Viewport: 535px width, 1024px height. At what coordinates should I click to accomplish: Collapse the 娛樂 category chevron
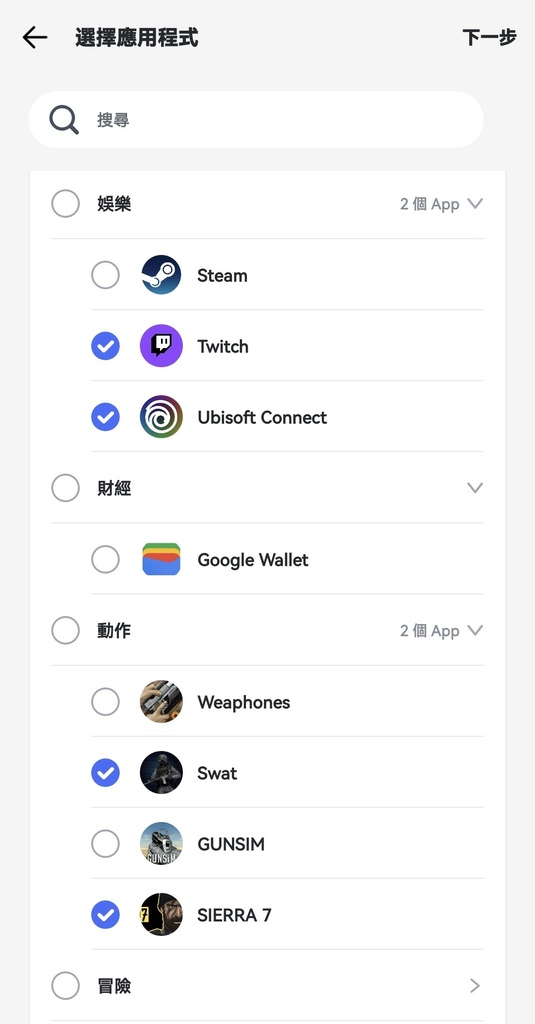[476, 204]
